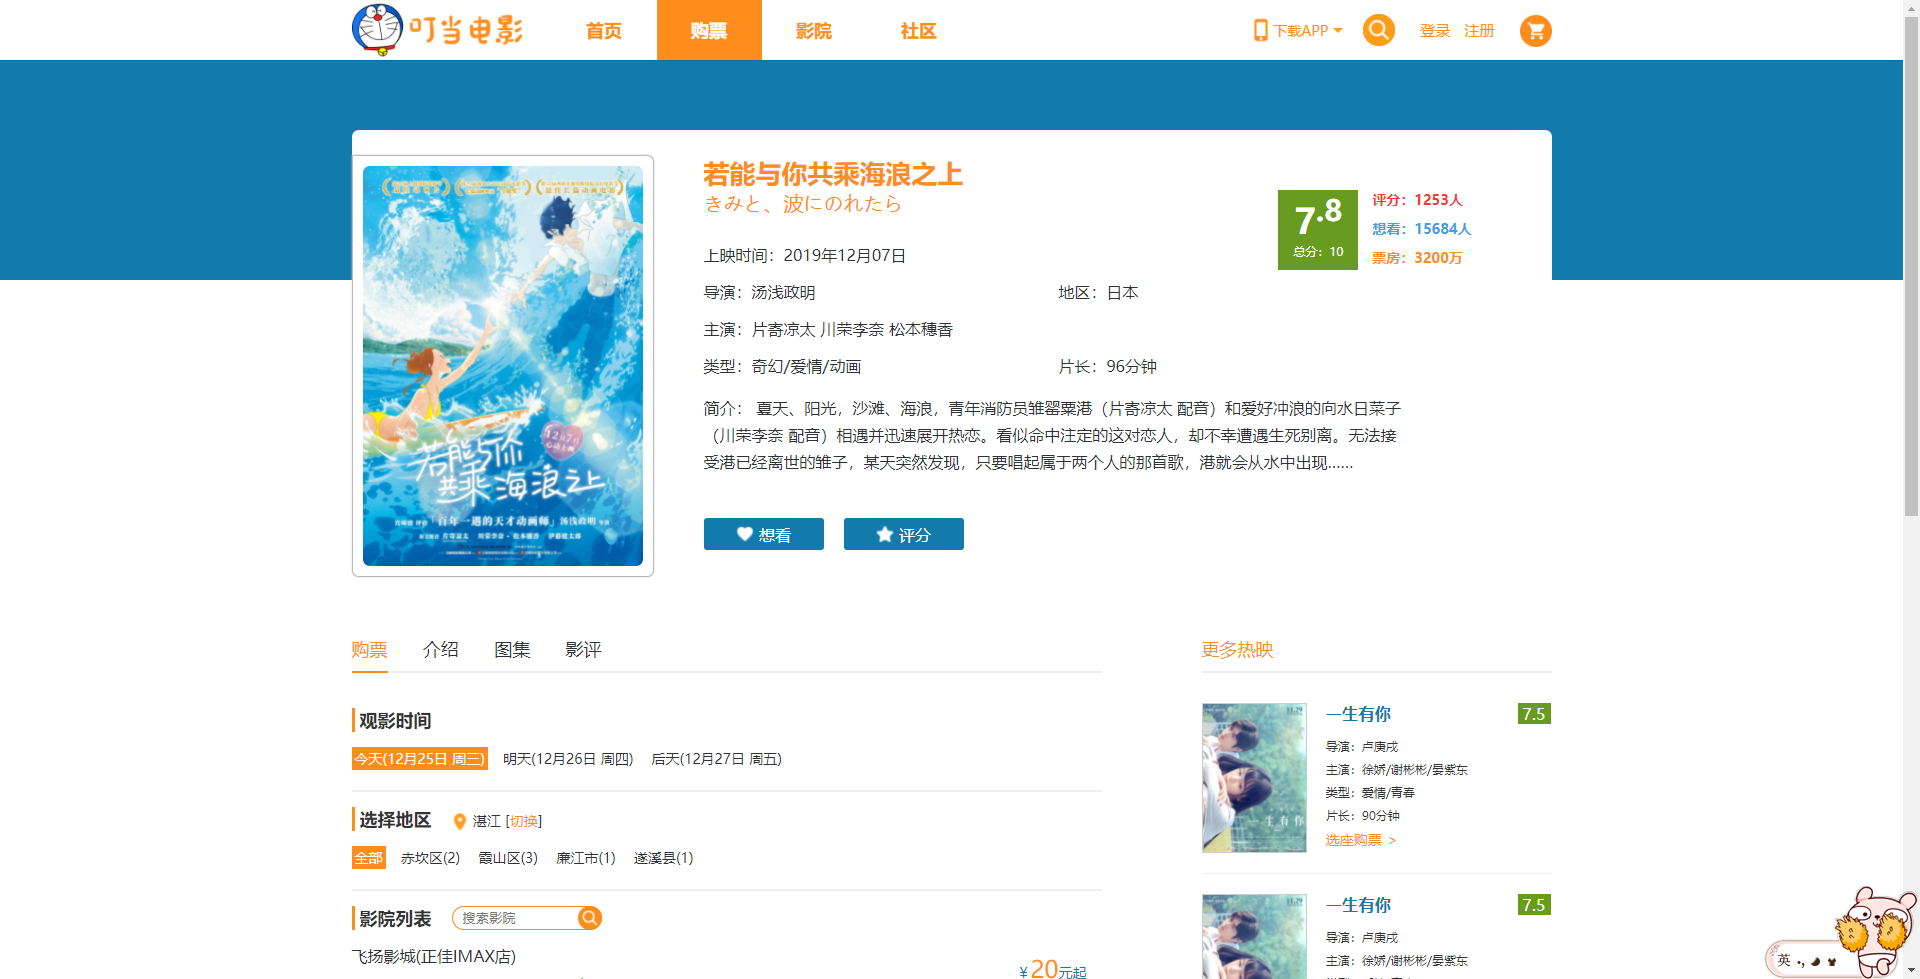Screen dimensions: 1920x979
Task: Filter by 霞山区(3) district
Action: tap(508, 858)
